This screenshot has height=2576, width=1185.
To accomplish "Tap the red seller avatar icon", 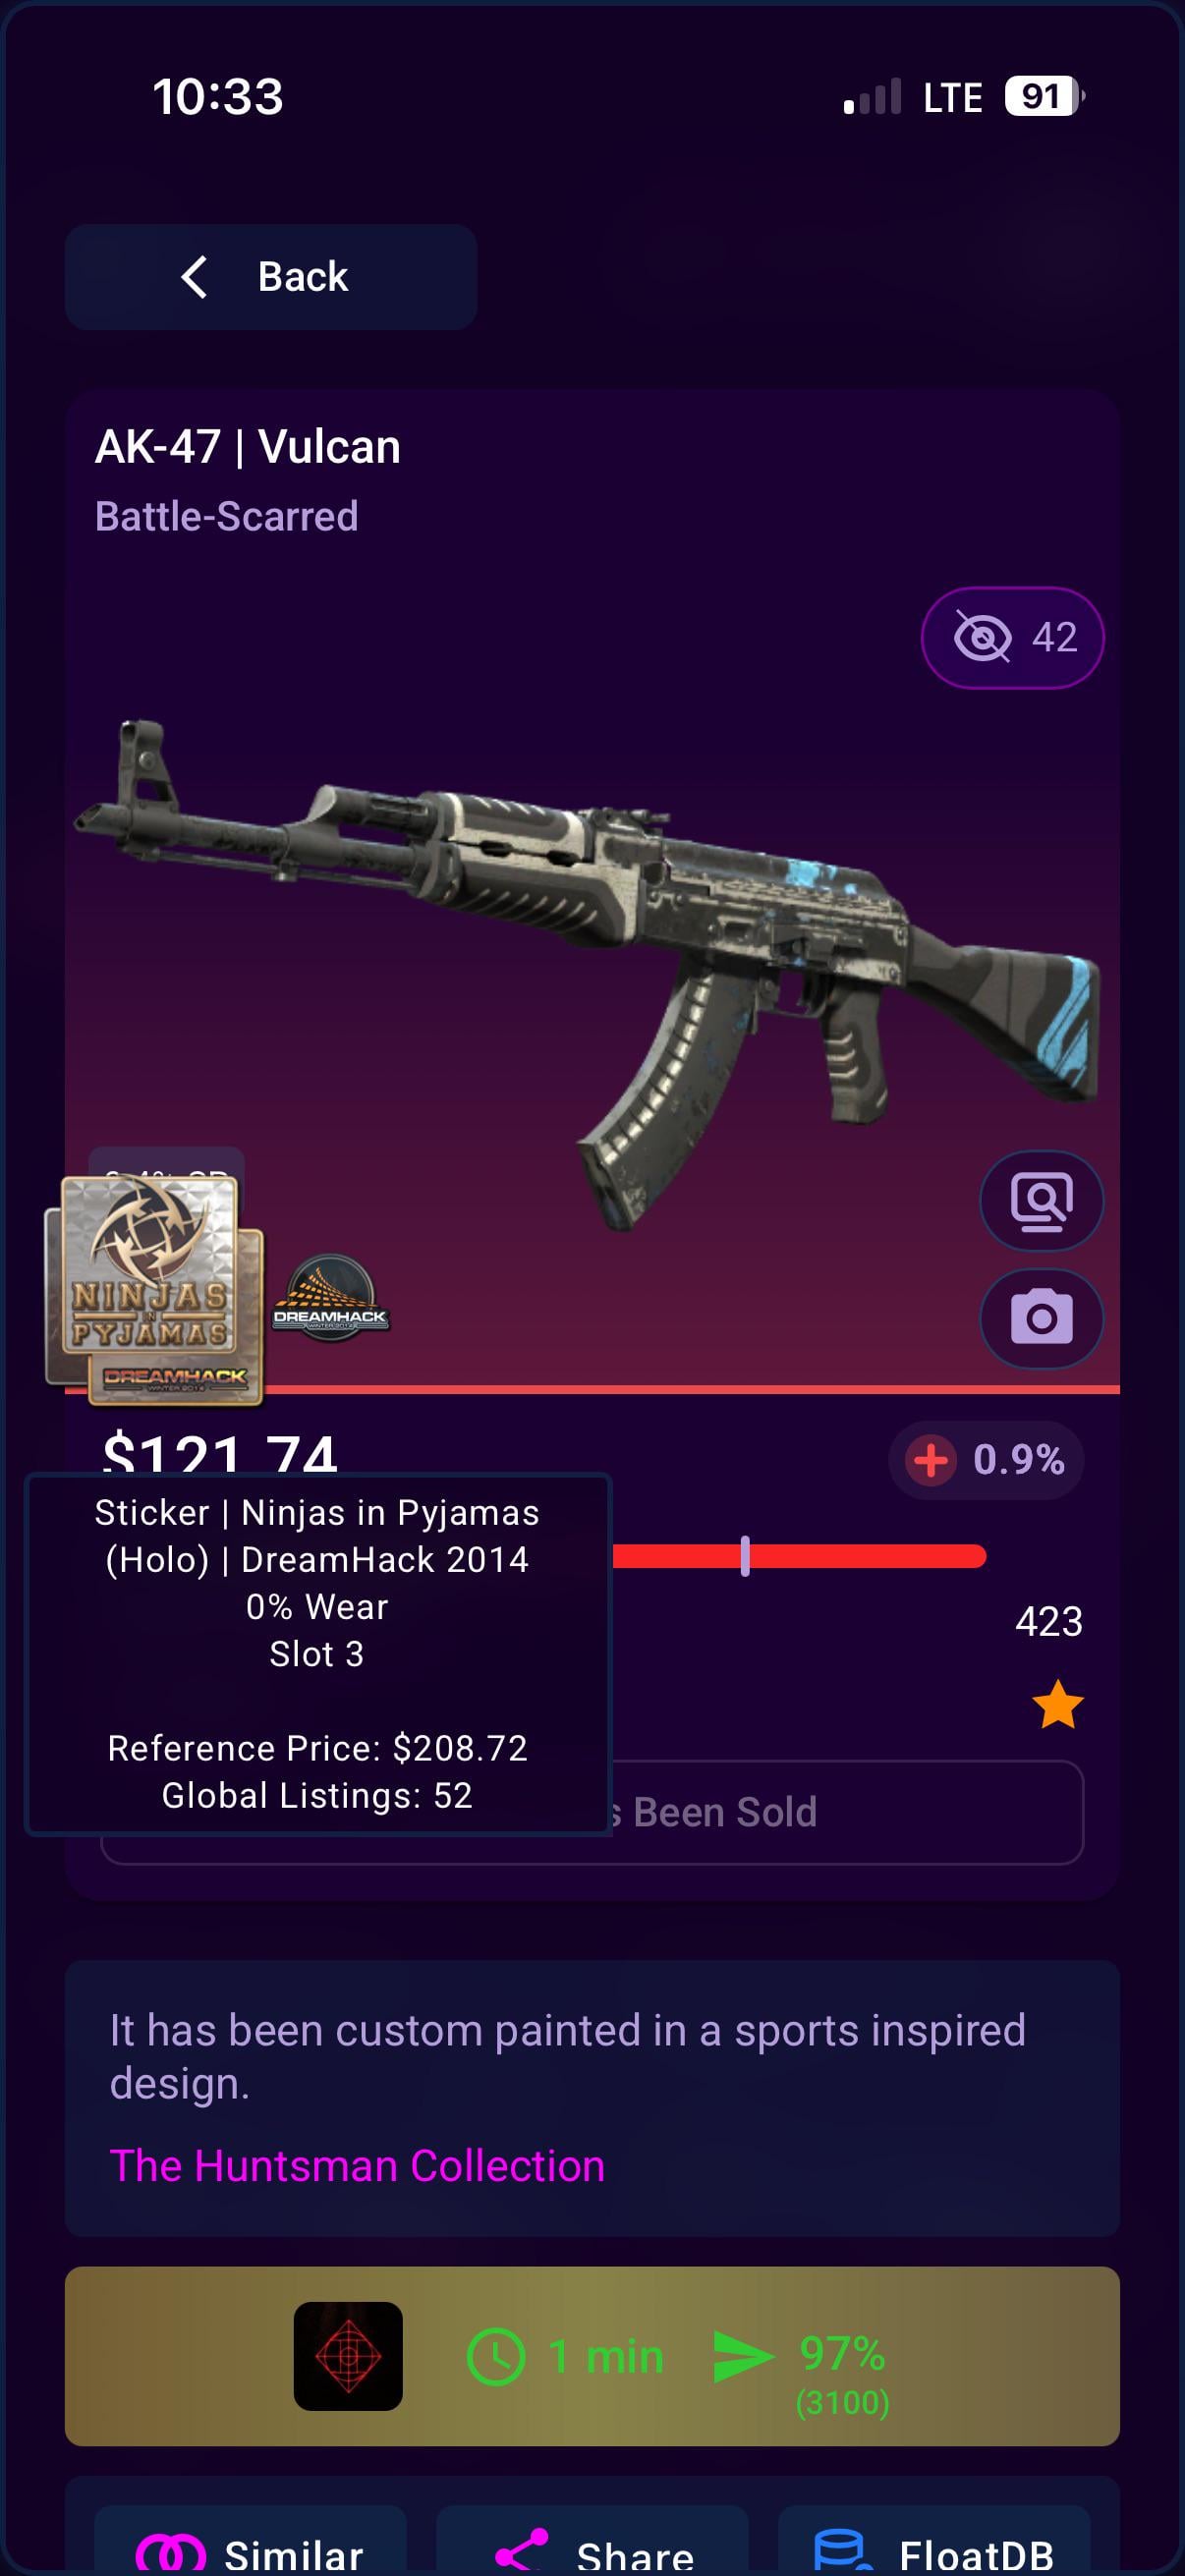I will click(348, 2356).
